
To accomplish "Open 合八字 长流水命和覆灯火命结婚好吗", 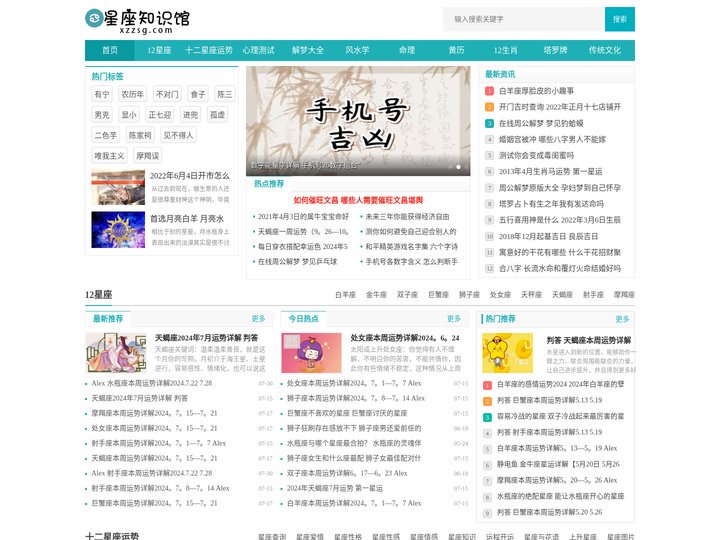I will tap(560, 269).
